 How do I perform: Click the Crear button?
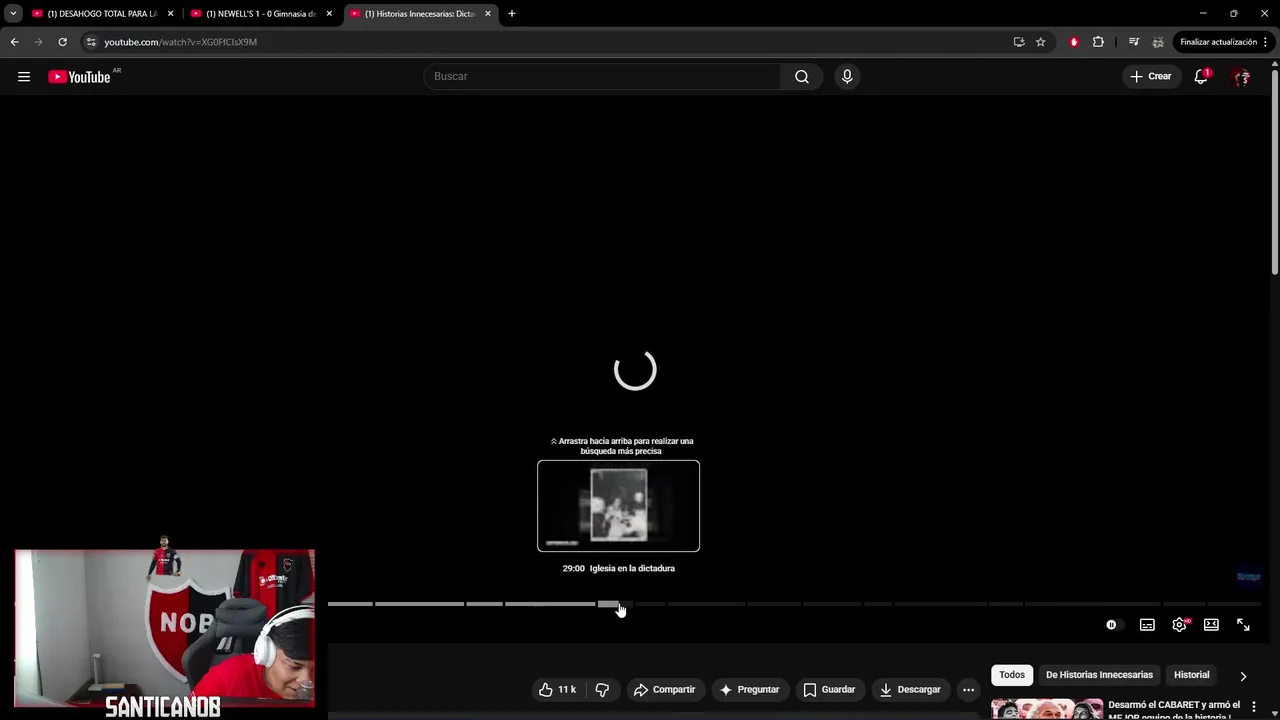click(x=1151, y=77)
